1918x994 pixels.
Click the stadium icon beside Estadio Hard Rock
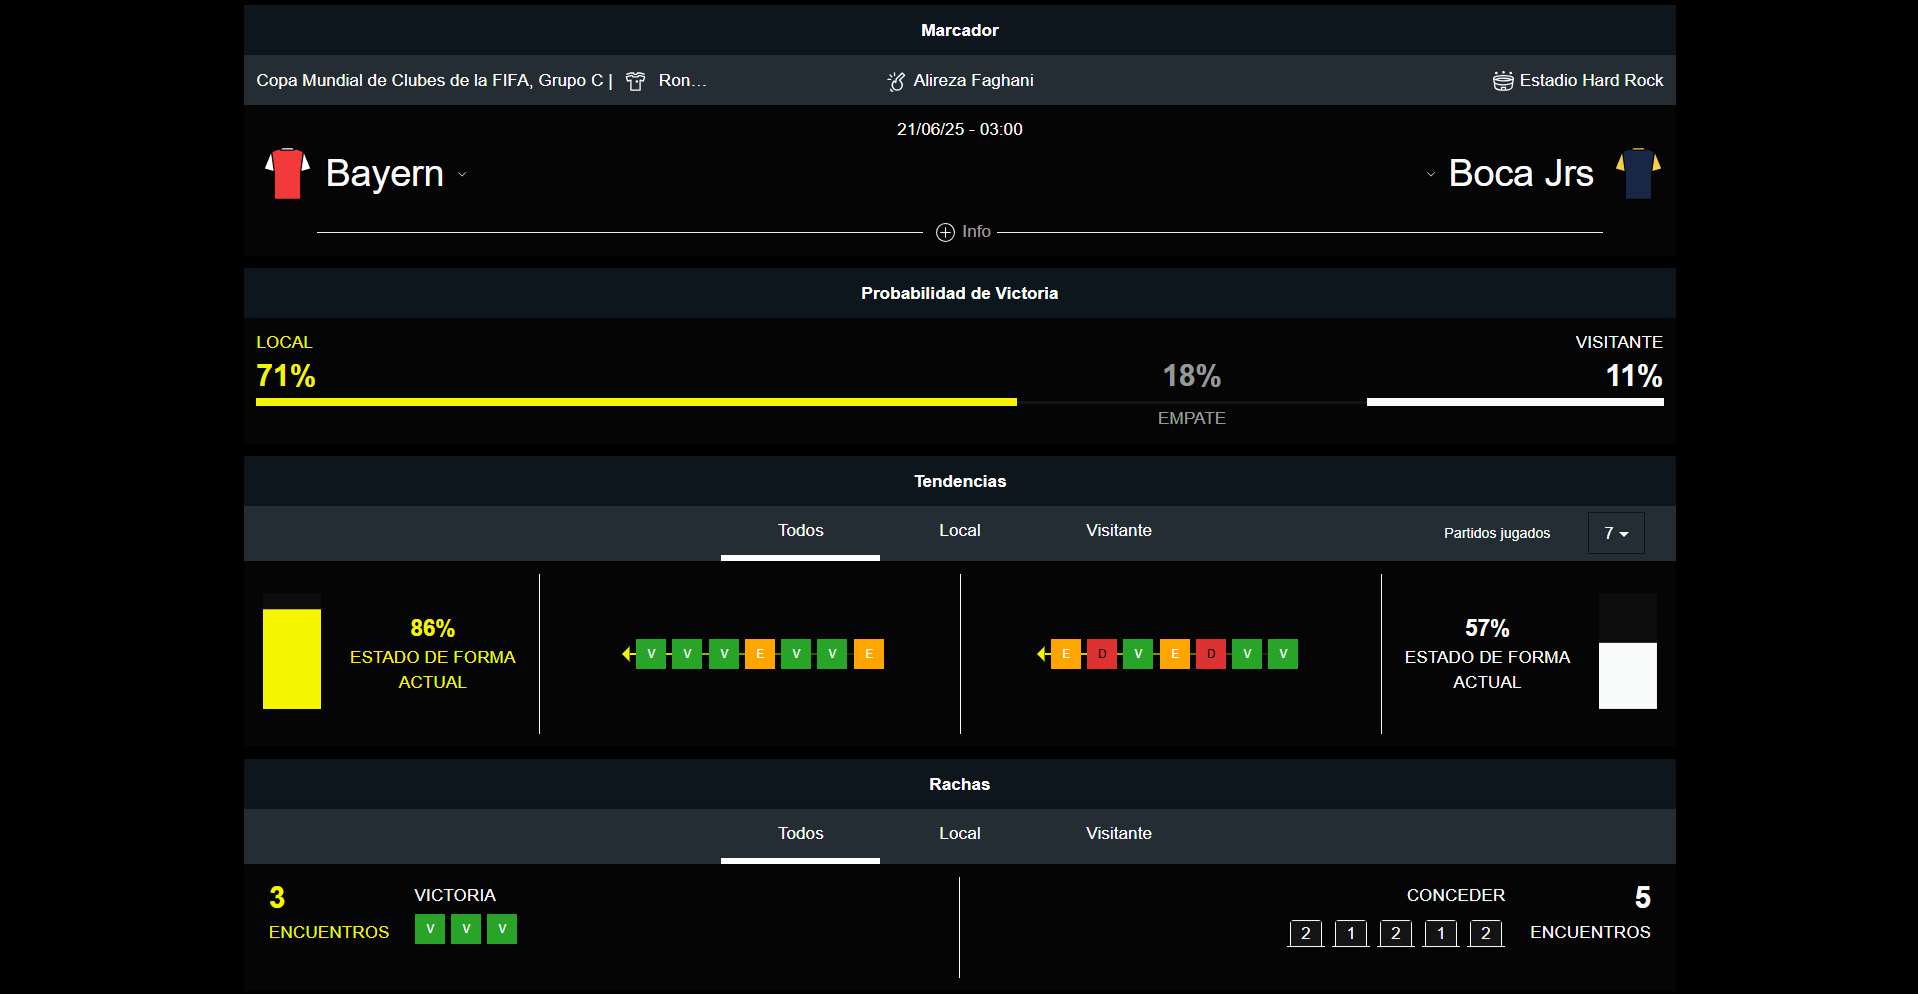click(1502, 81)
